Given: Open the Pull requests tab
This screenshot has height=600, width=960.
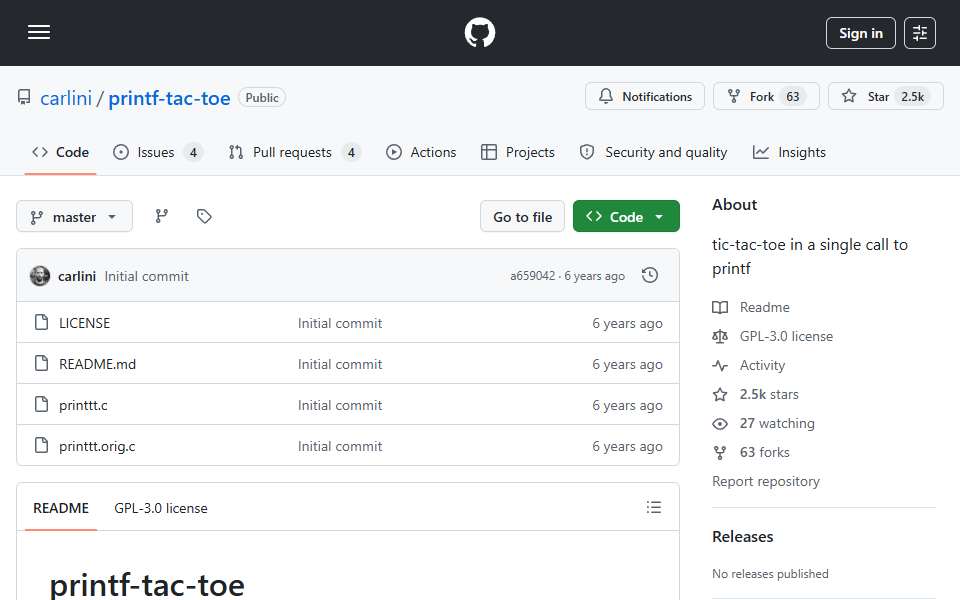Looking at the screenshot, I should point(294,152).
